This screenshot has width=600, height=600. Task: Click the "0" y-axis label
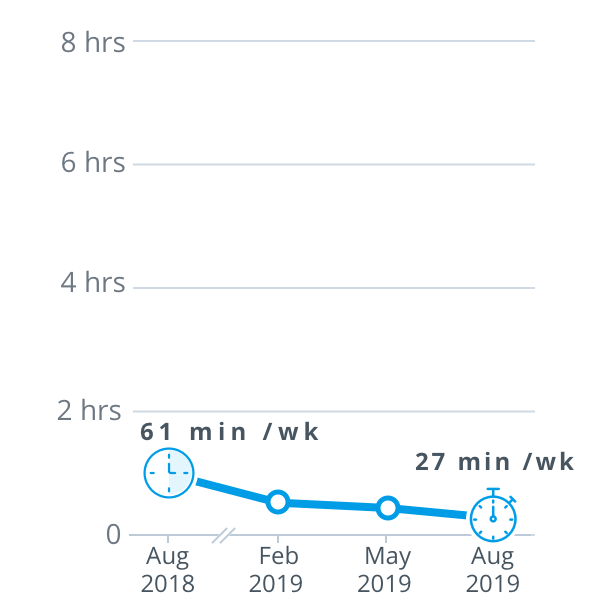tap(113, 535)
